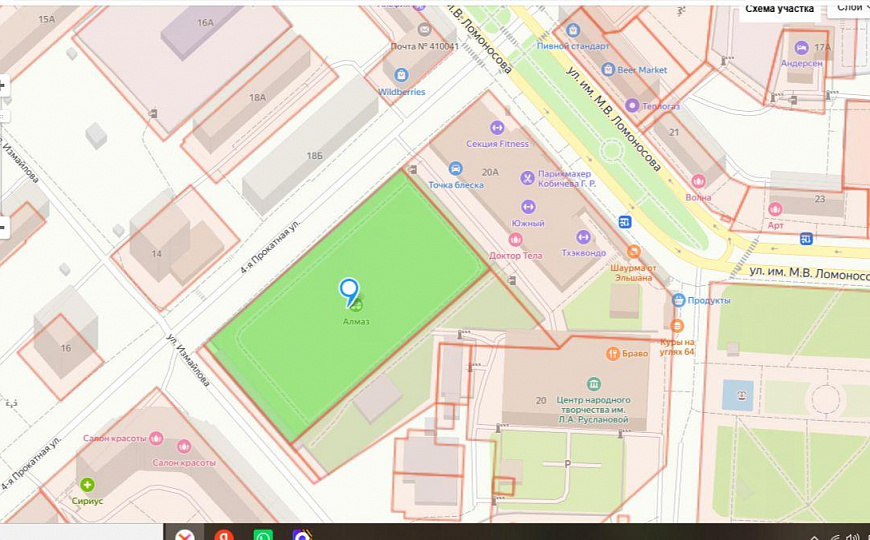The height and width of the screenshot is (540, 870).
Task: Select building number 15A
Action: (x=47, y=19)
